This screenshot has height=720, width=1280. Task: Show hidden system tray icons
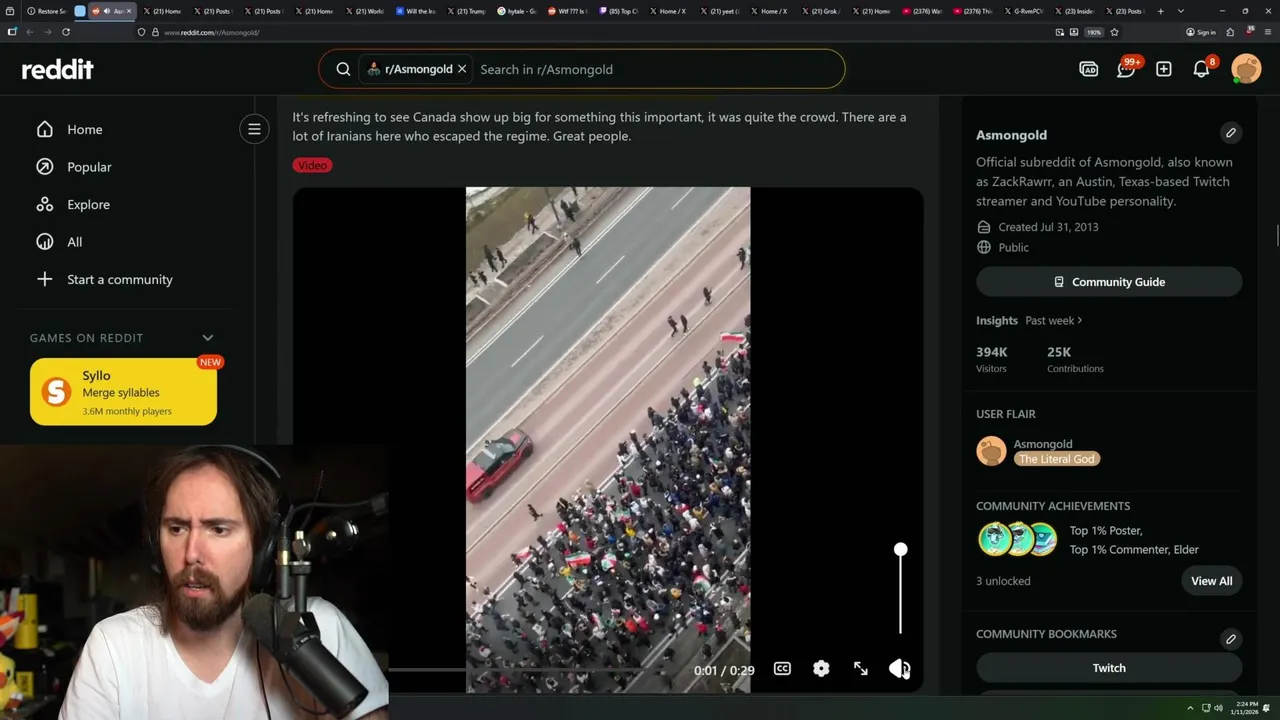tap(1190, 708)
